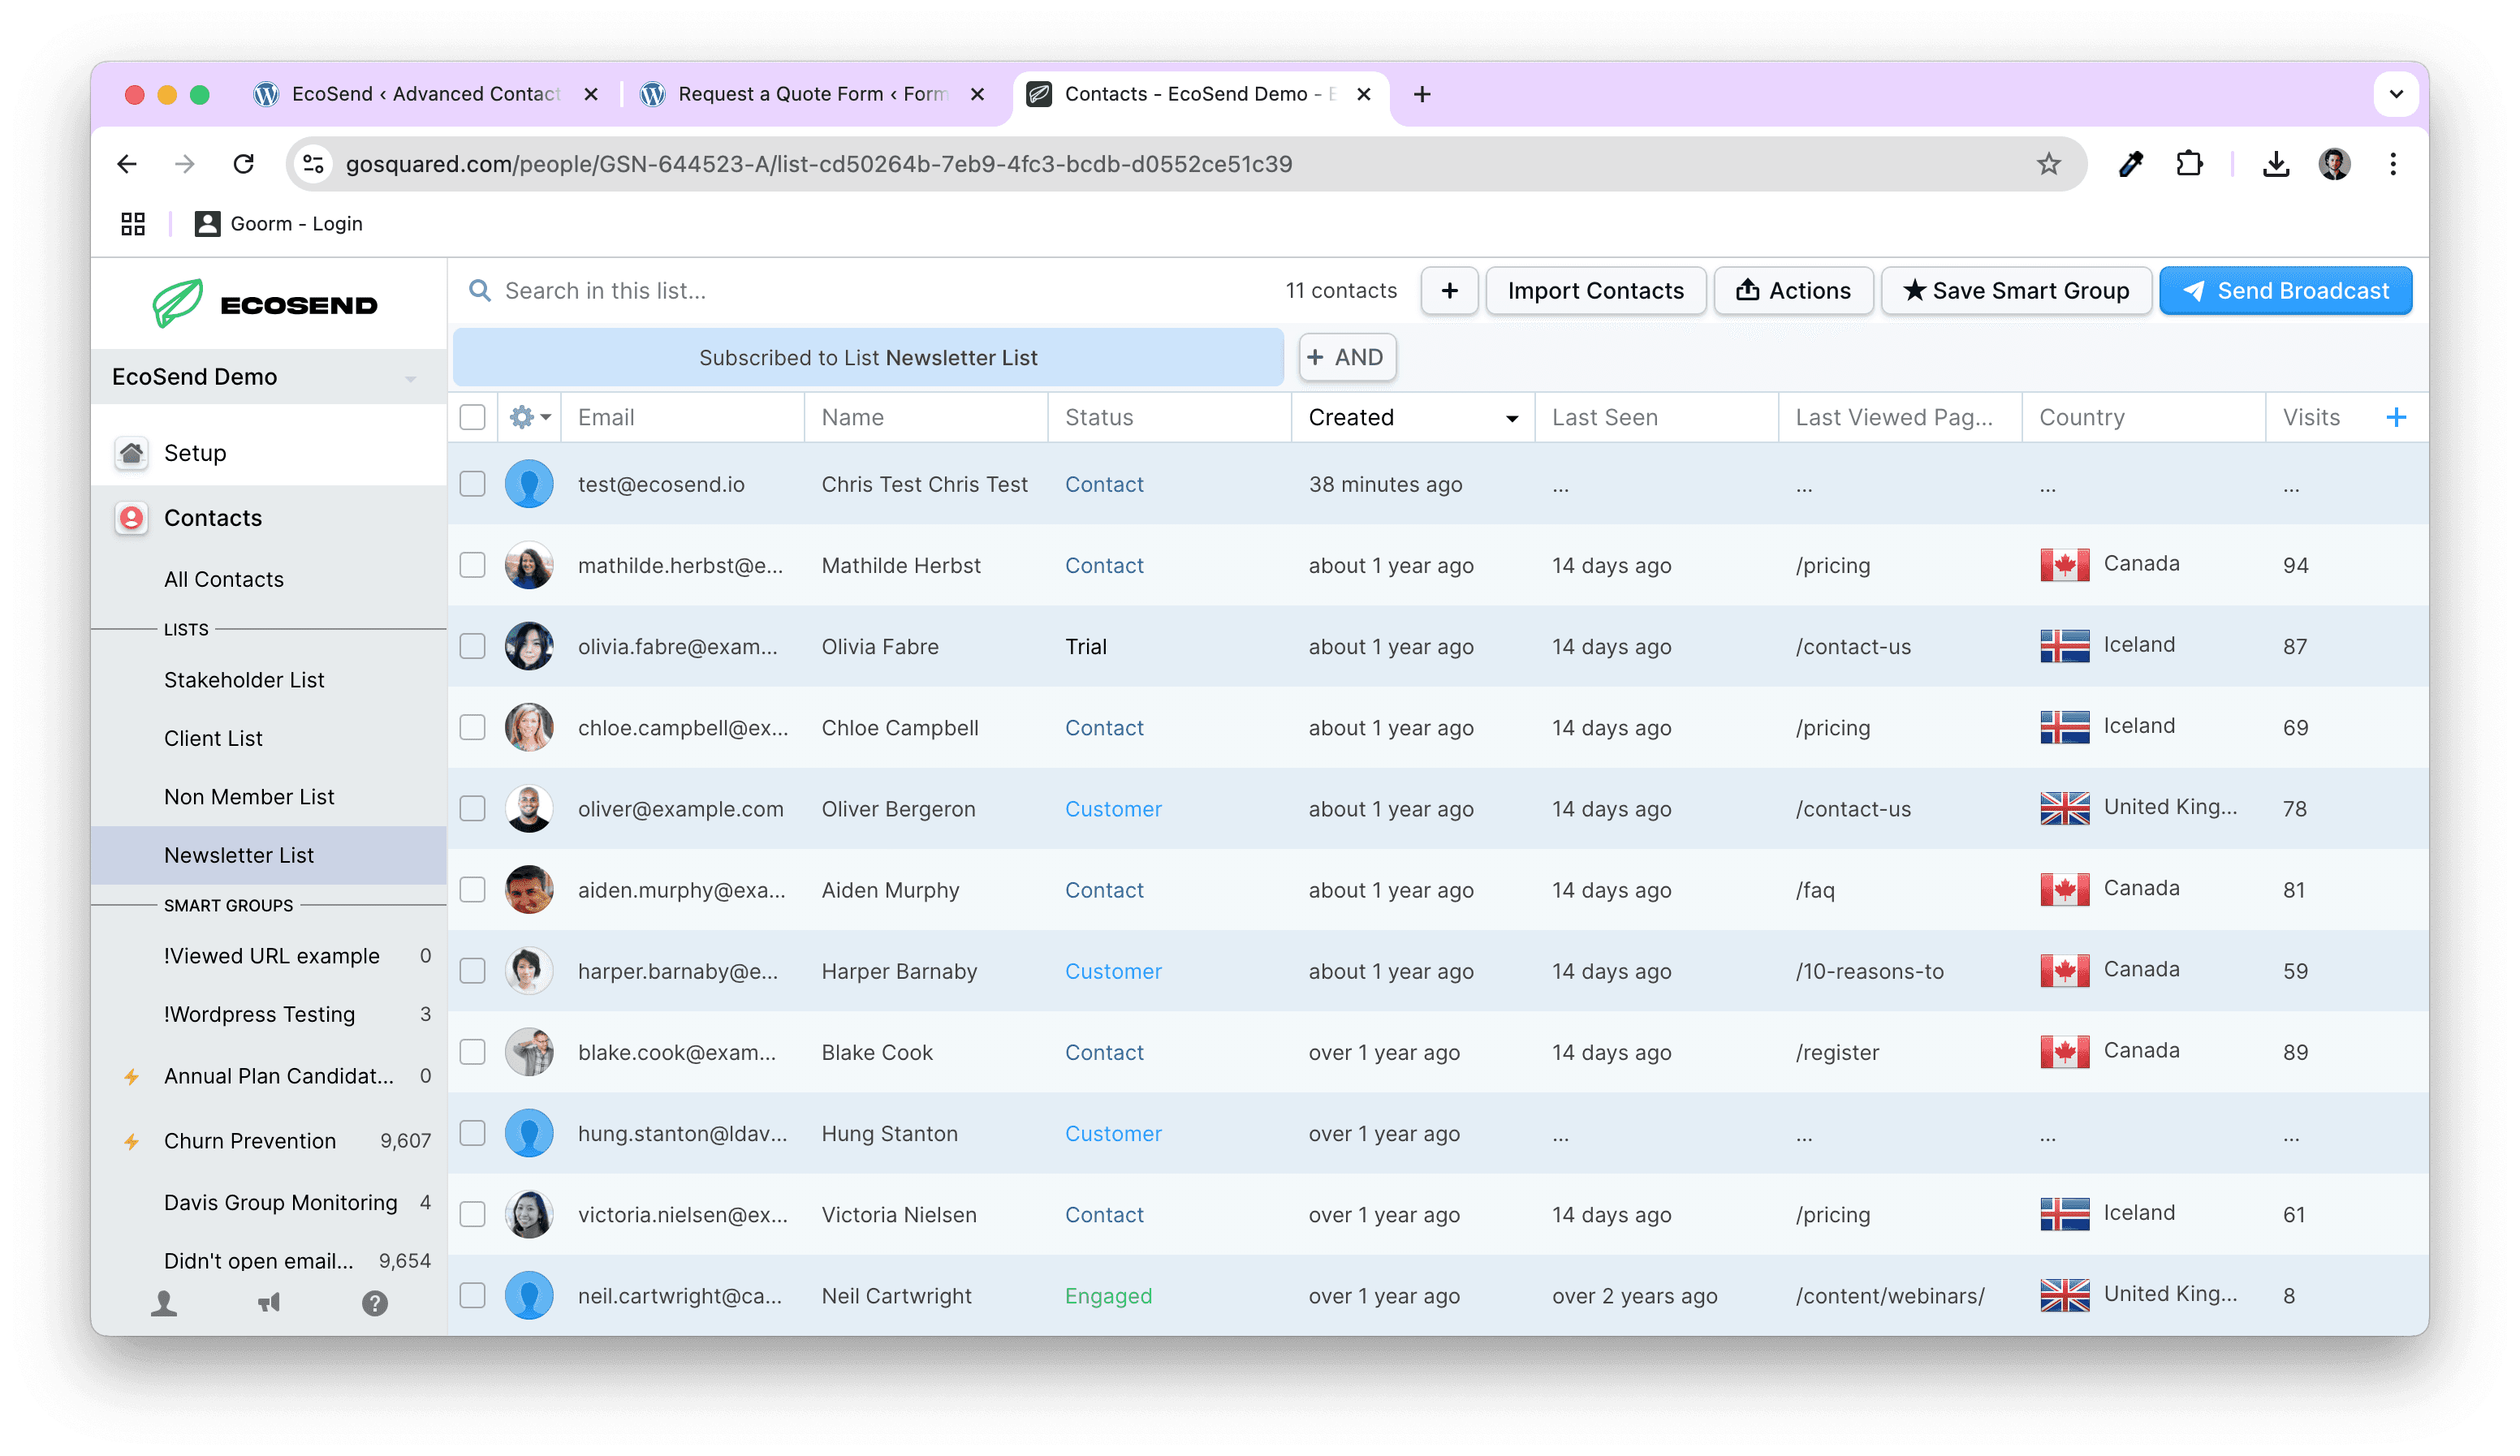Click Customer status for Hung Stanton

click(1113, 1133)
